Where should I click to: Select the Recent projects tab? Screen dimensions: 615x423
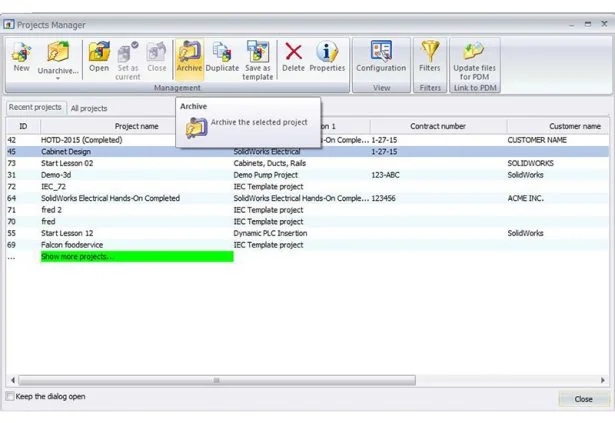[35, 107]
